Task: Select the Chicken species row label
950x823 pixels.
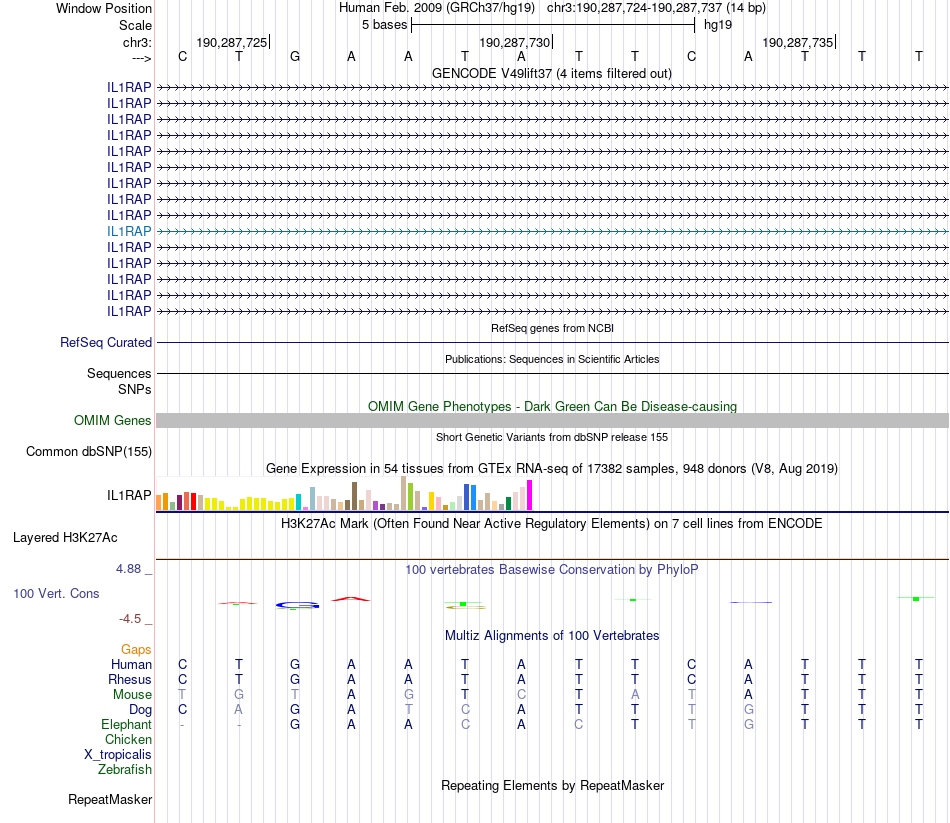Action: 128,739
